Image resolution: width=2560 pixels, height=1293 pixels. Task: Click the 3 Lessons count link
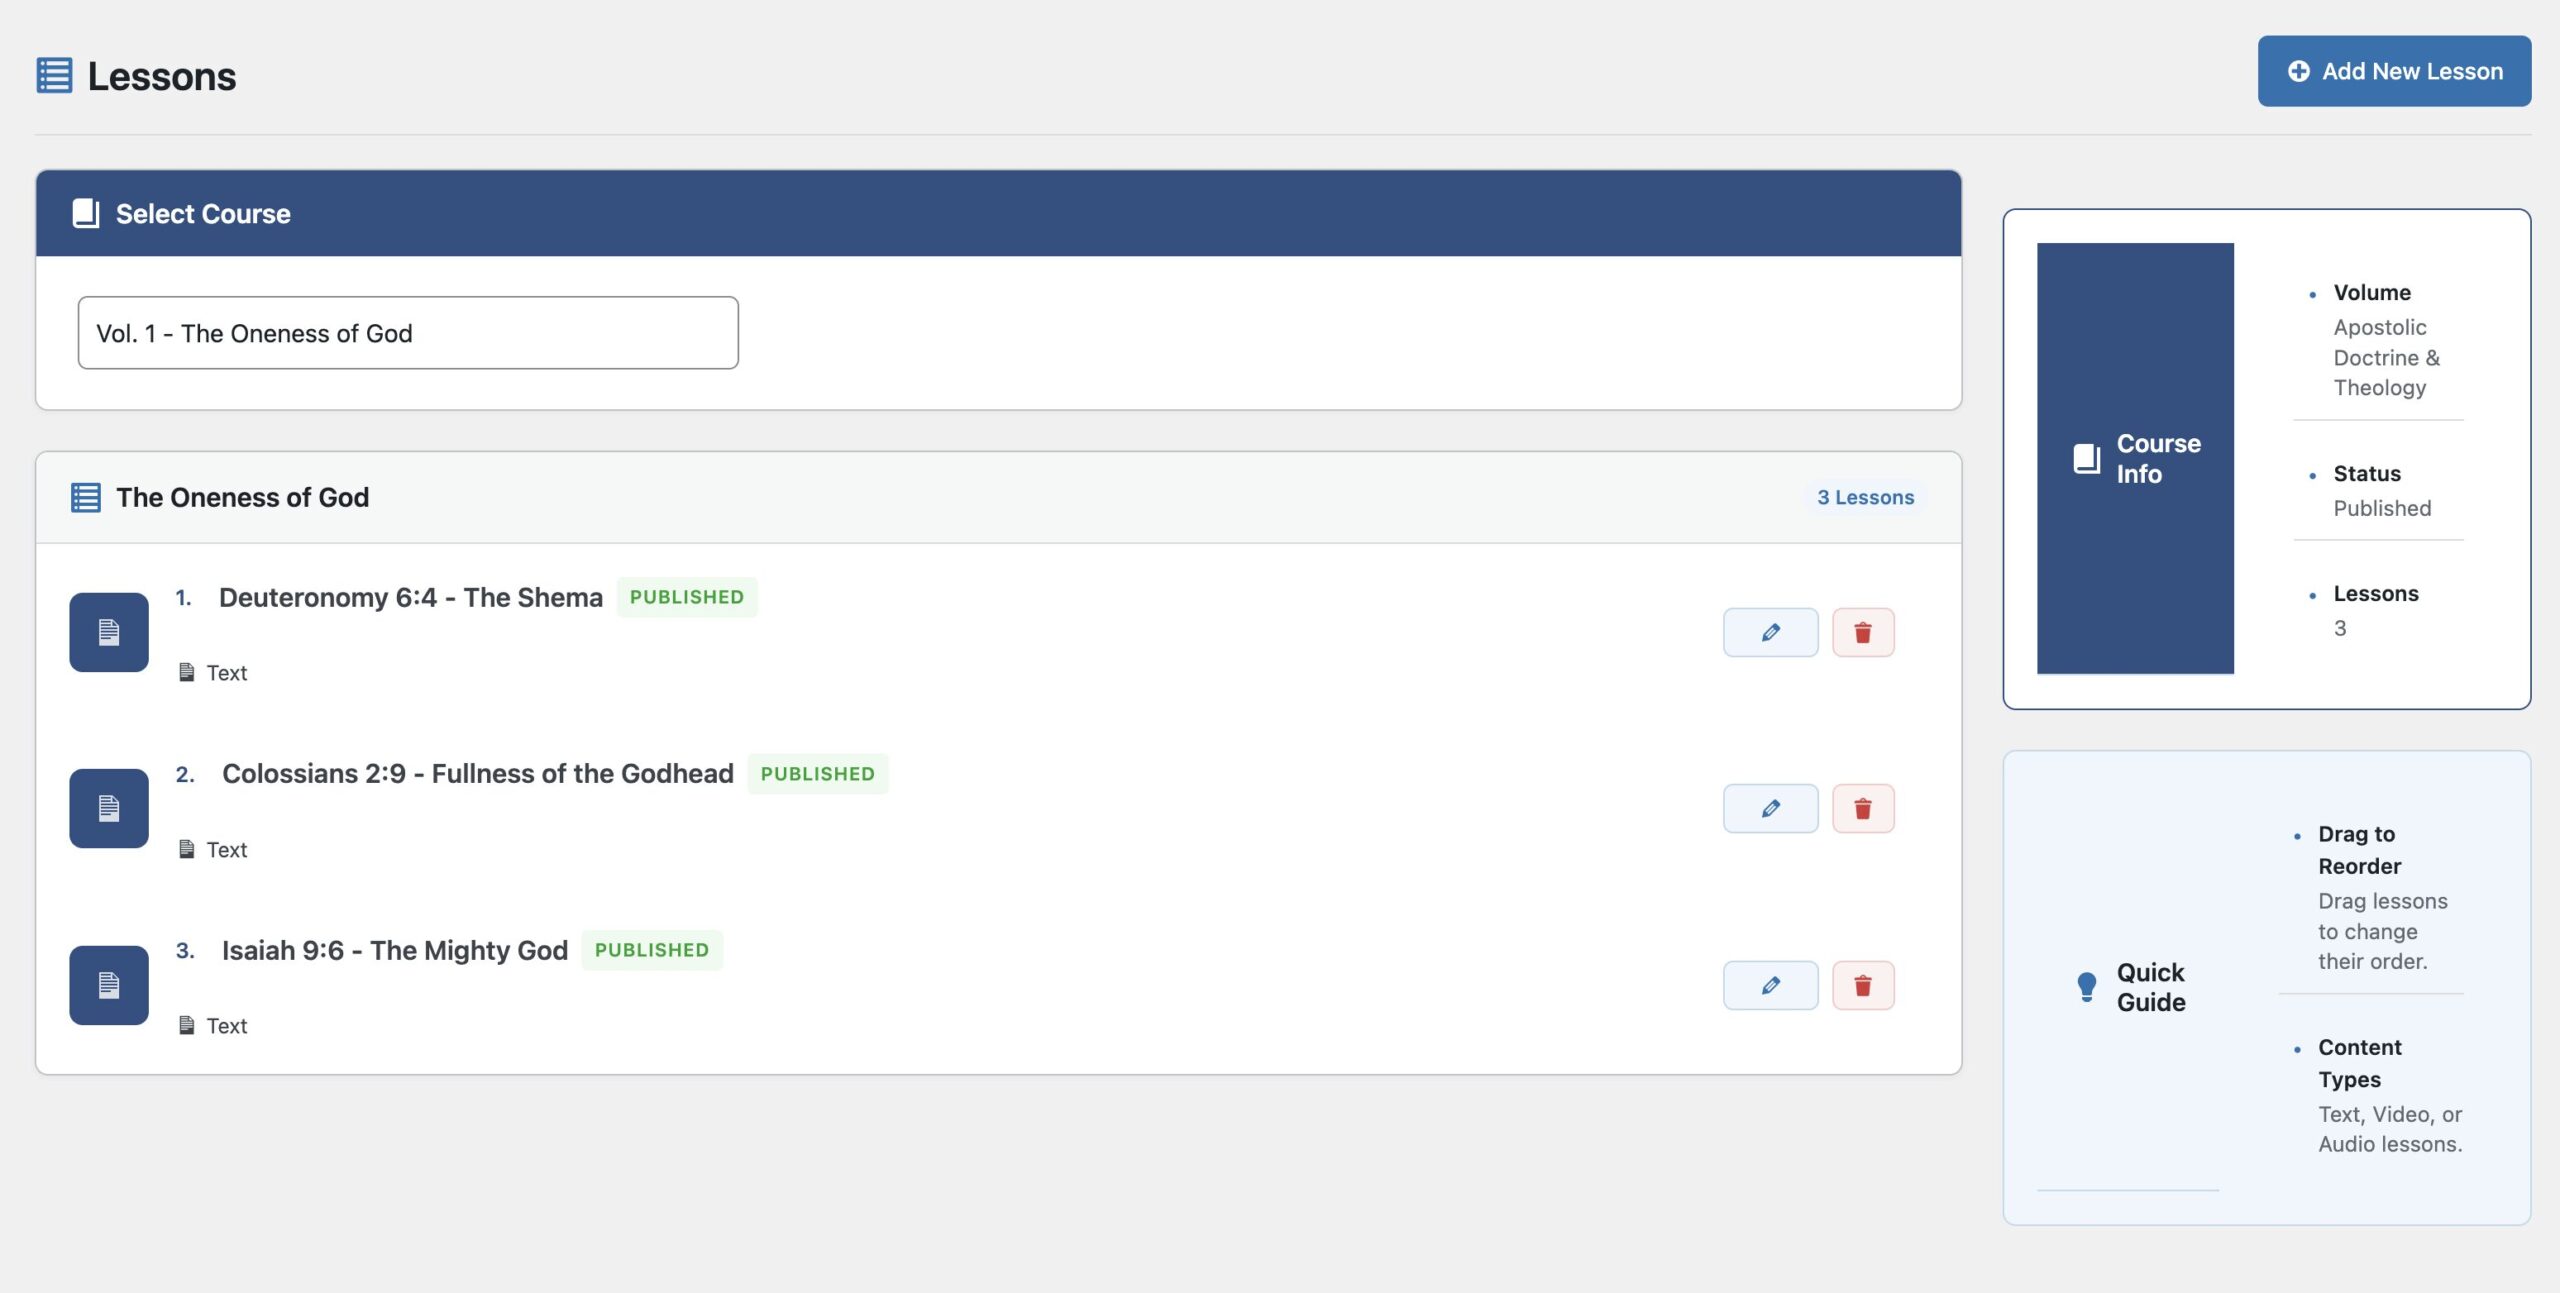pos(1866,496)
